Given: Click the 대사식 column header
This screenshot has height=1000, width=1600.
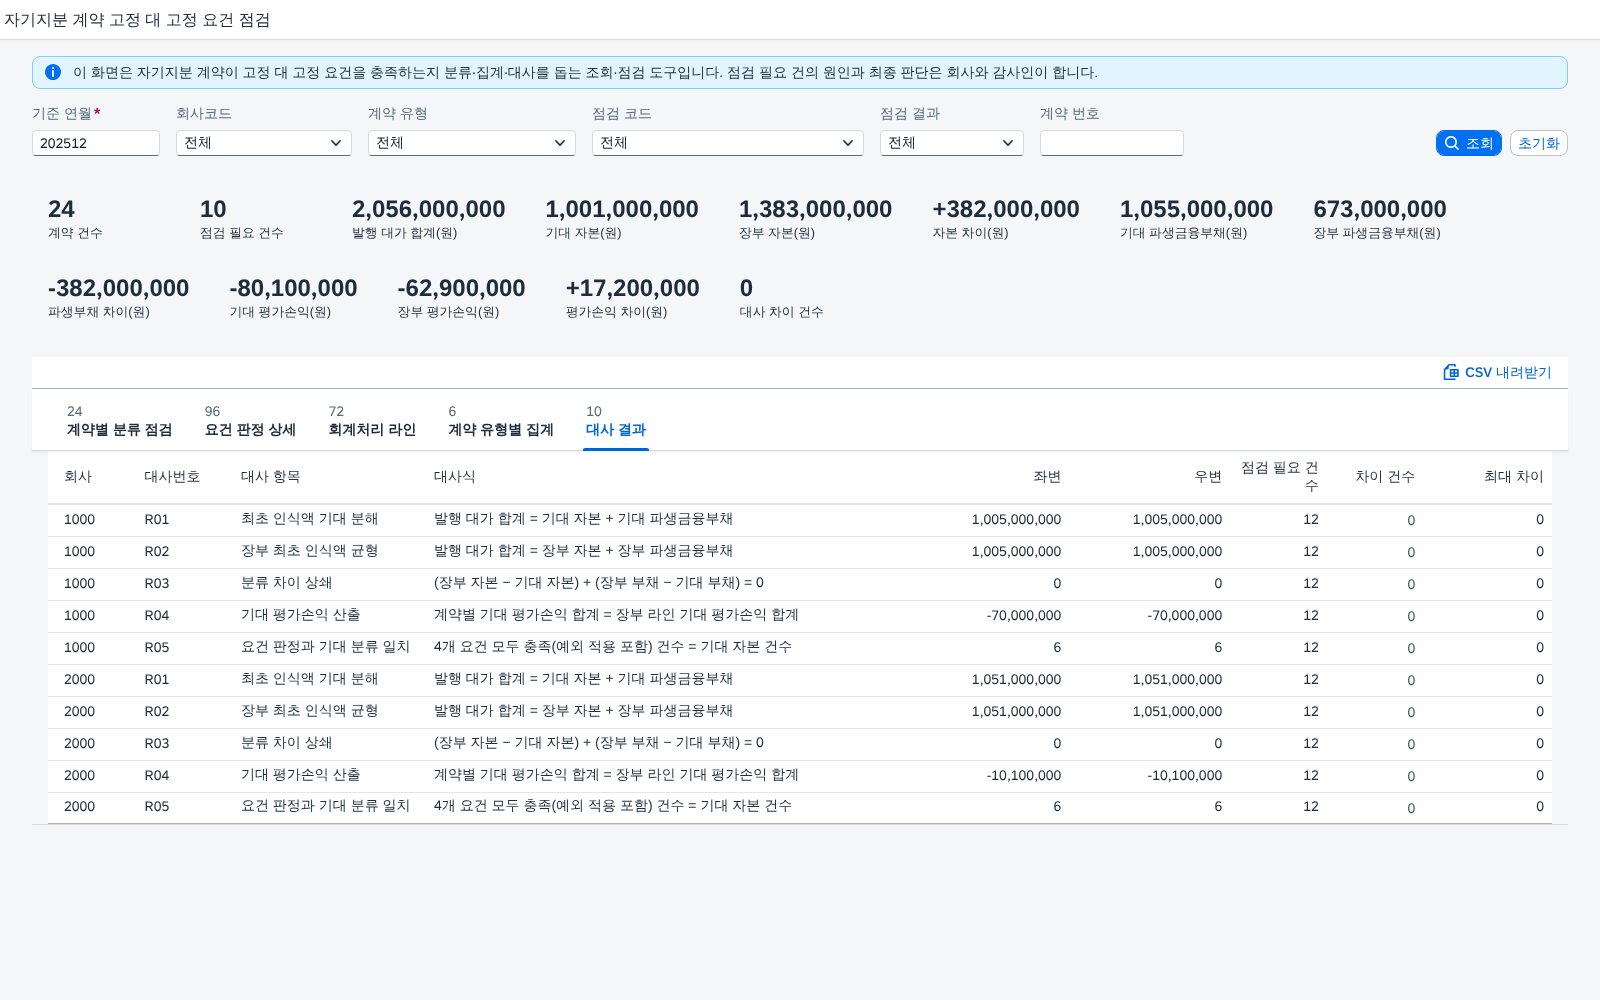Looking at the screenshot, I should pos(454,477).
